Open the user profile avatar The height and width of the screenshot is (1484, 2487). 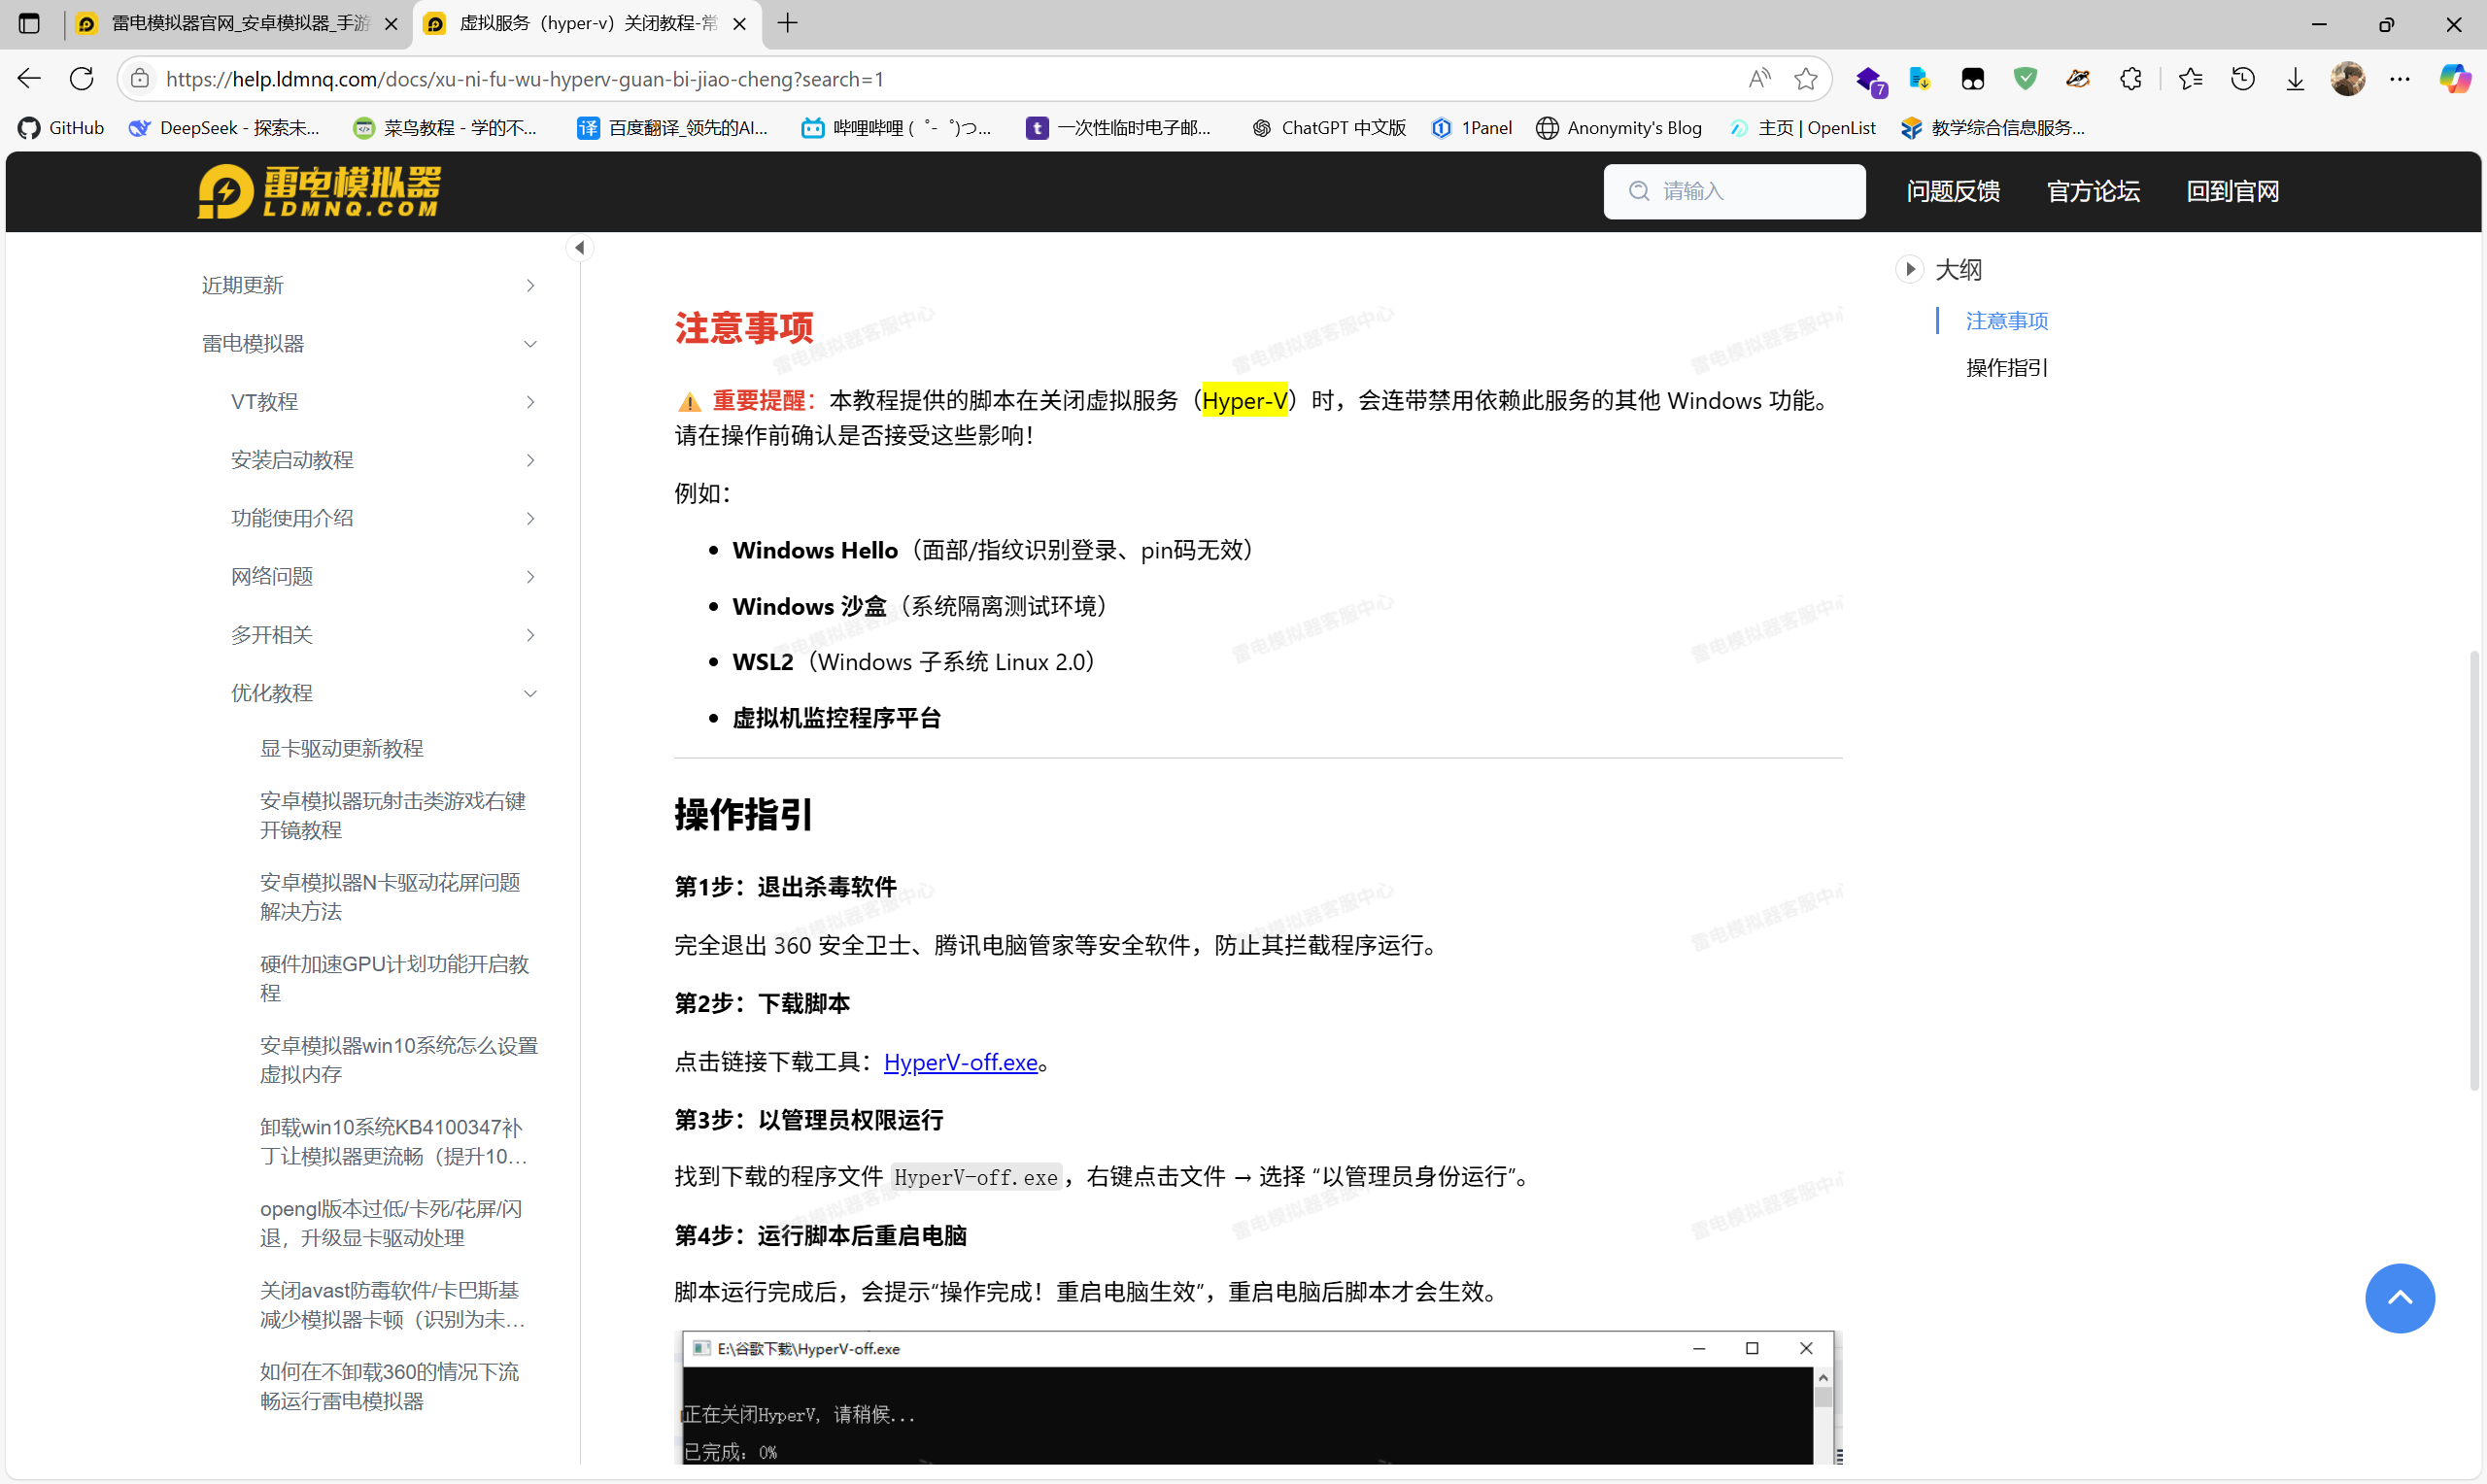pos(2347,79)
